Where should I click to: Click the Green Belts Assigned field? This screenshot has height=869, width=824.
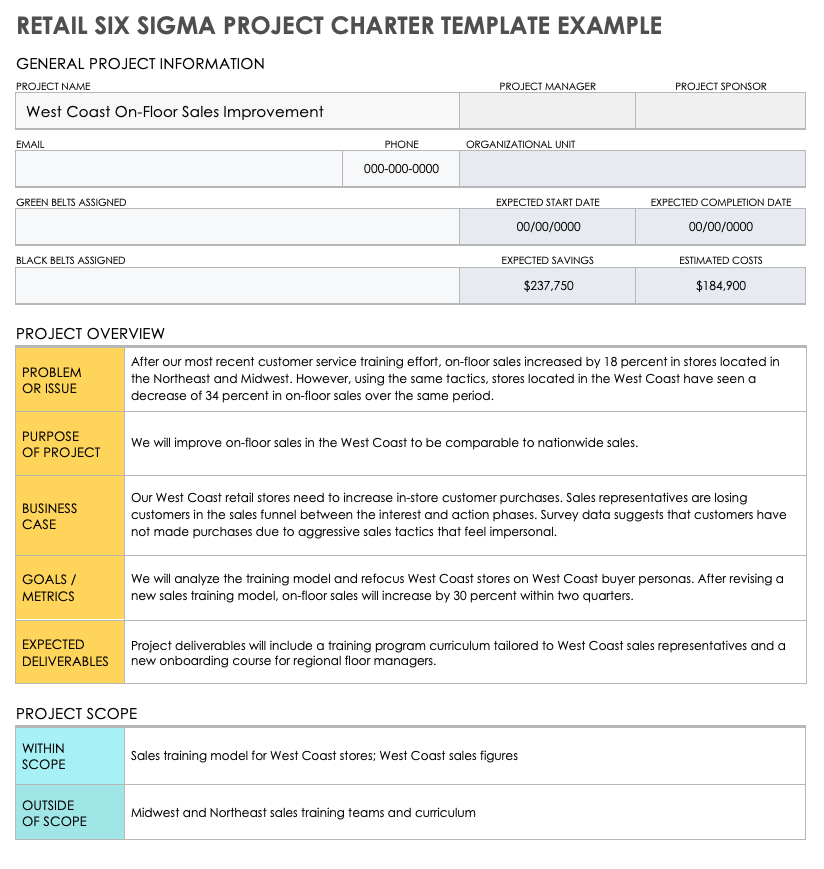click(237, 227)
